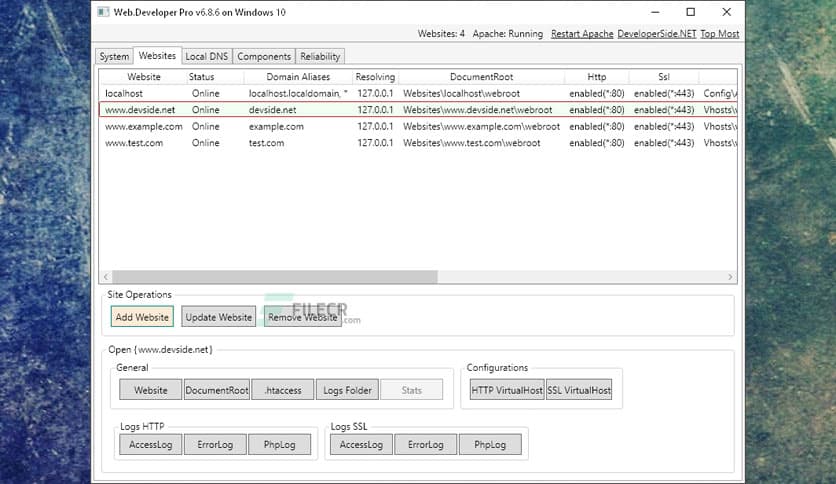Image resolution: width=836 pixels, height=484 pixels.
Task: Switch to the Reliability tab
Action: point(320,57)
